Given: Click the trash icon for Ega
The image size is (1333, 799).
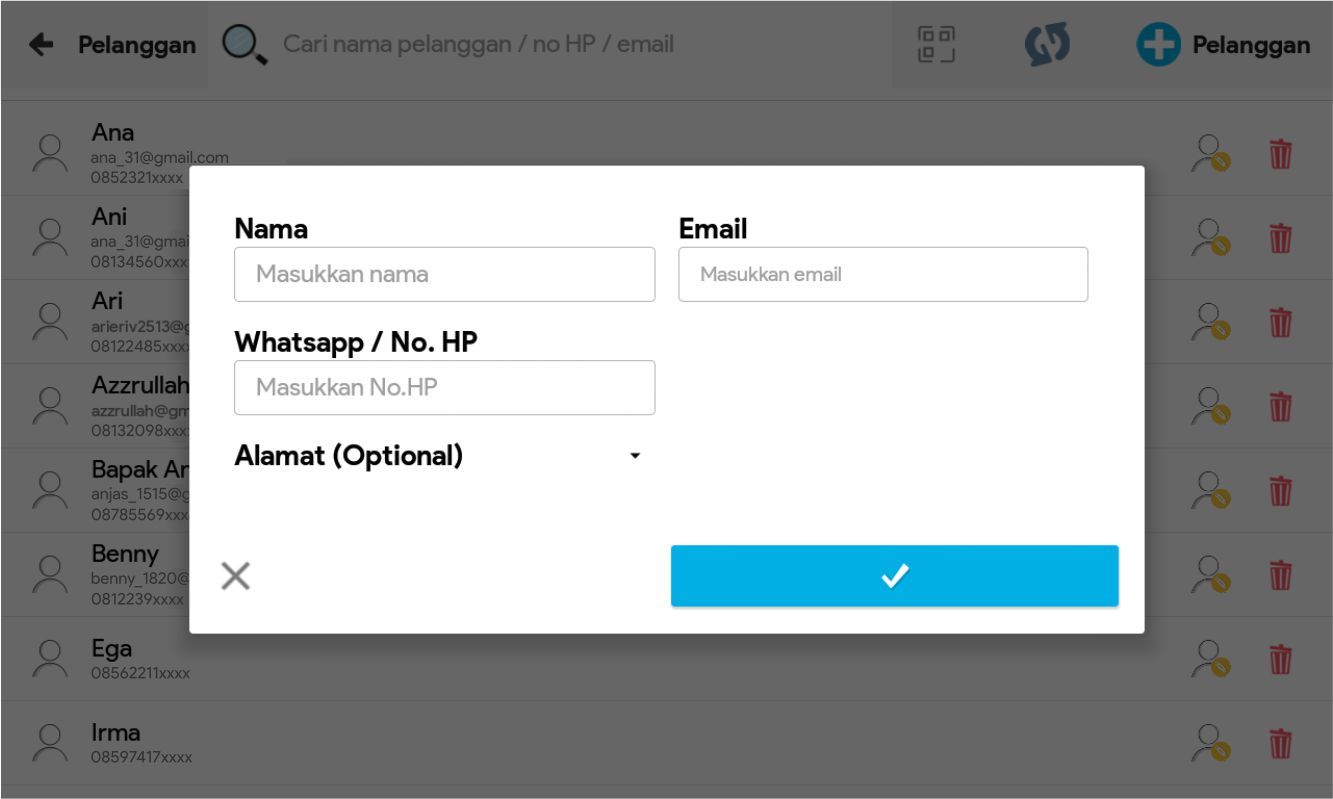Looking at the screenshot, I should (x=1280, y=659).
